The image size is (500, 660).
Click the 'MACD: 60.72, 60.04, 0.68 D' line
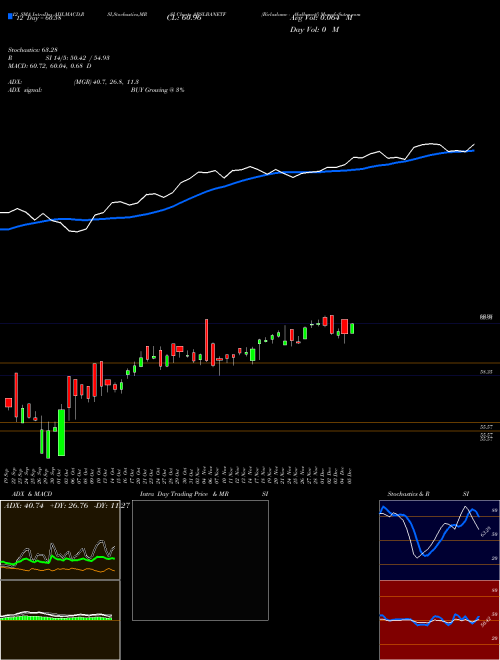[x=50, y=66]
